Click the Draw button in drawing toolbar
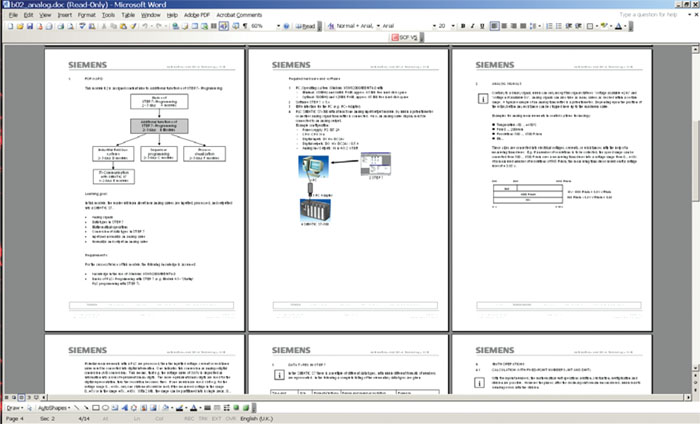This screenshot has width=700, height=424. point(13,408)
